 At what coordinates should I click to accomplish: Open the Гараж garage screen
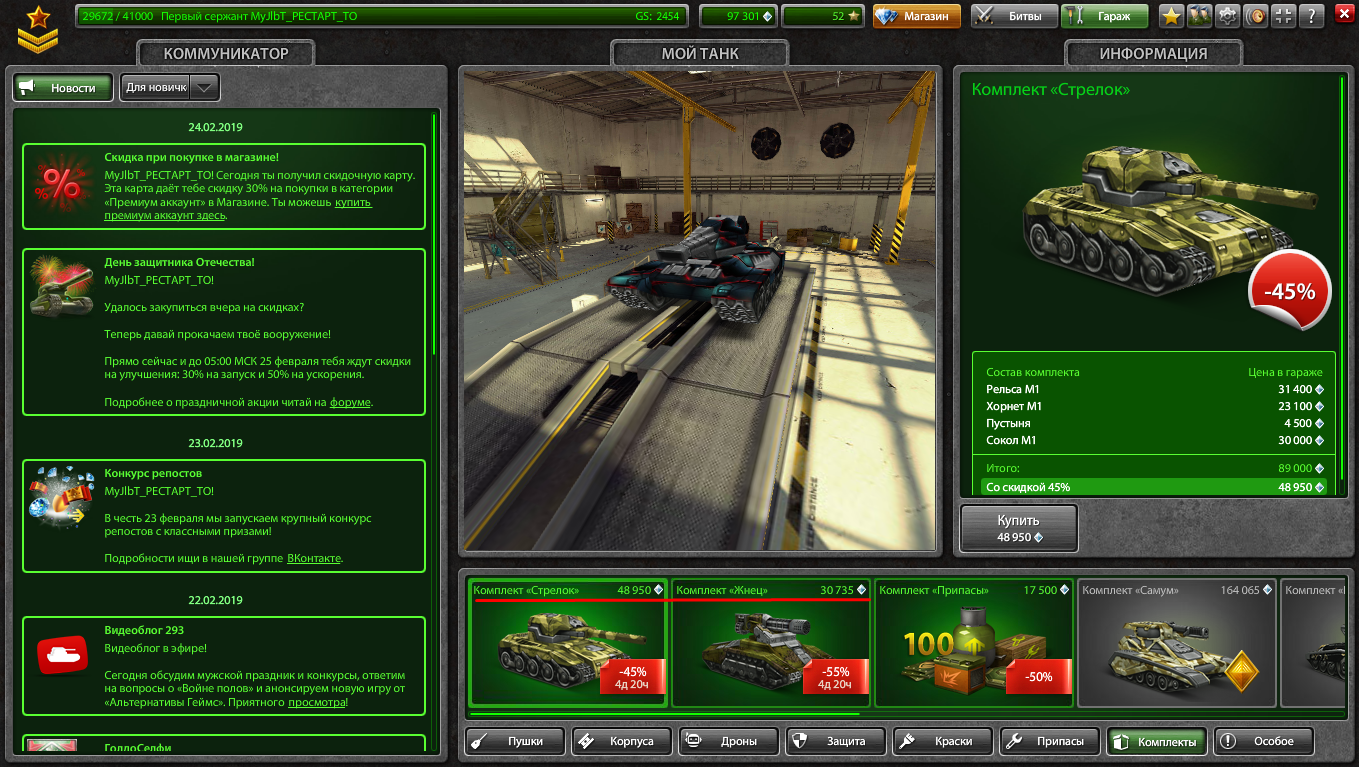[x=1105, y=16]
